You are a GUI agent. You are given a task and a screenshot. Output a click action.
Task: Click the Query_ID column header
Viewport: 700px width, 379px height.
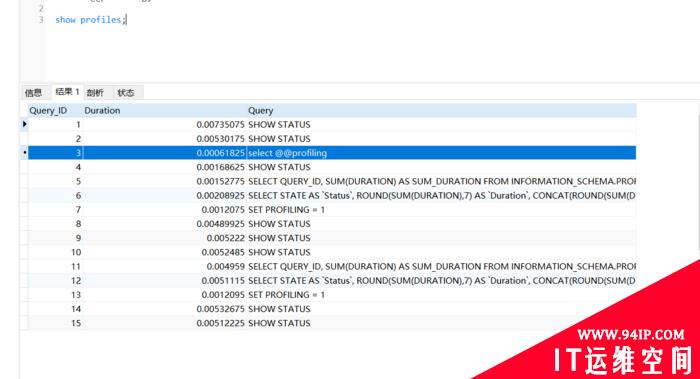48,110
